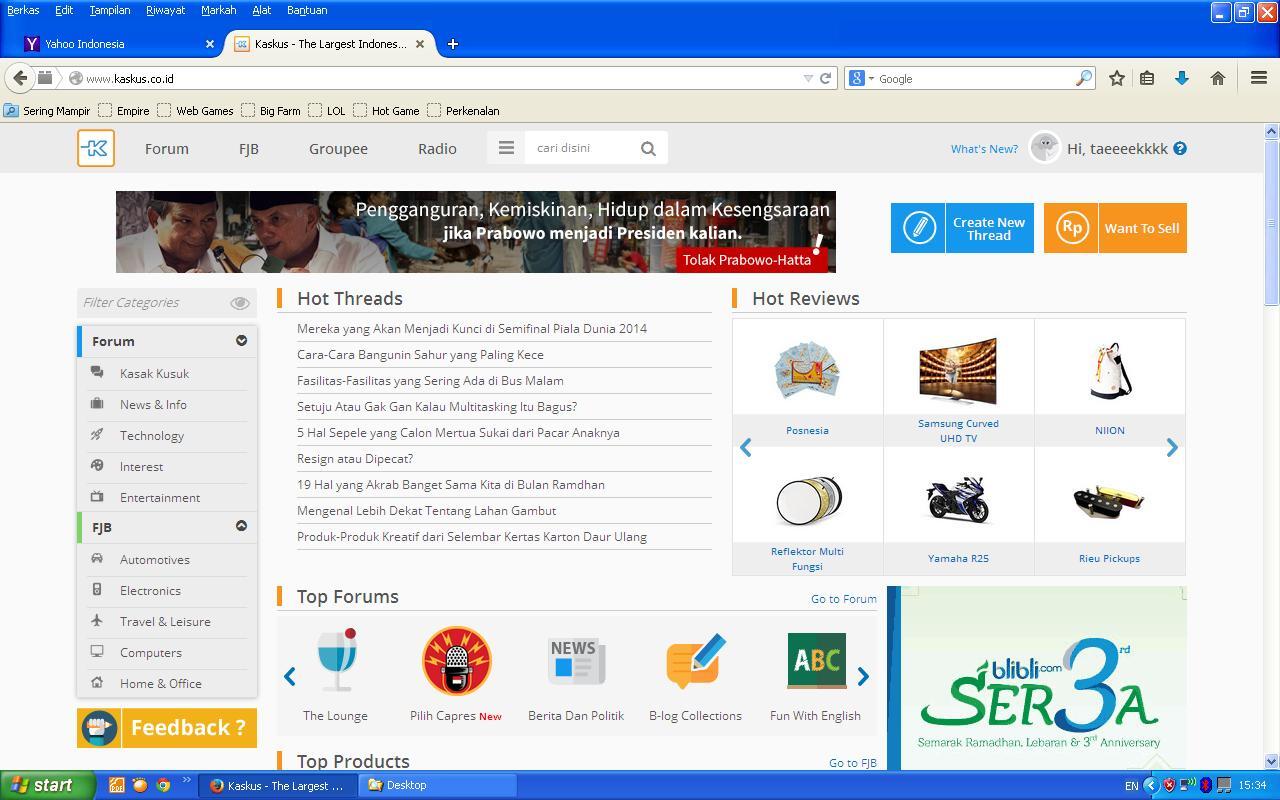Open the hamburger list icon beside search box
This screenshot has height=800, width=1280.
(x=506, y=148)
